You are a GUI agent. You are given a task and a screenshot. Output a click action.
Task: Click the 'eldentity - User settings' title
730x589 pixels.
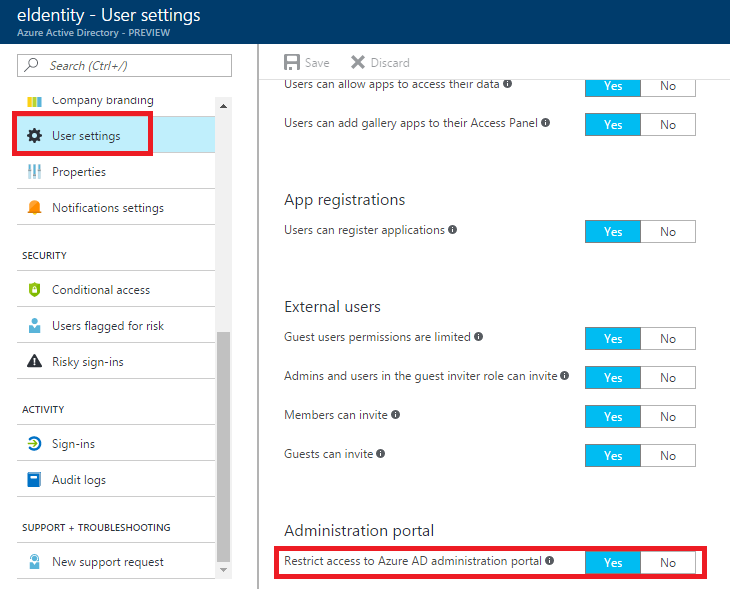pos(108,15)
